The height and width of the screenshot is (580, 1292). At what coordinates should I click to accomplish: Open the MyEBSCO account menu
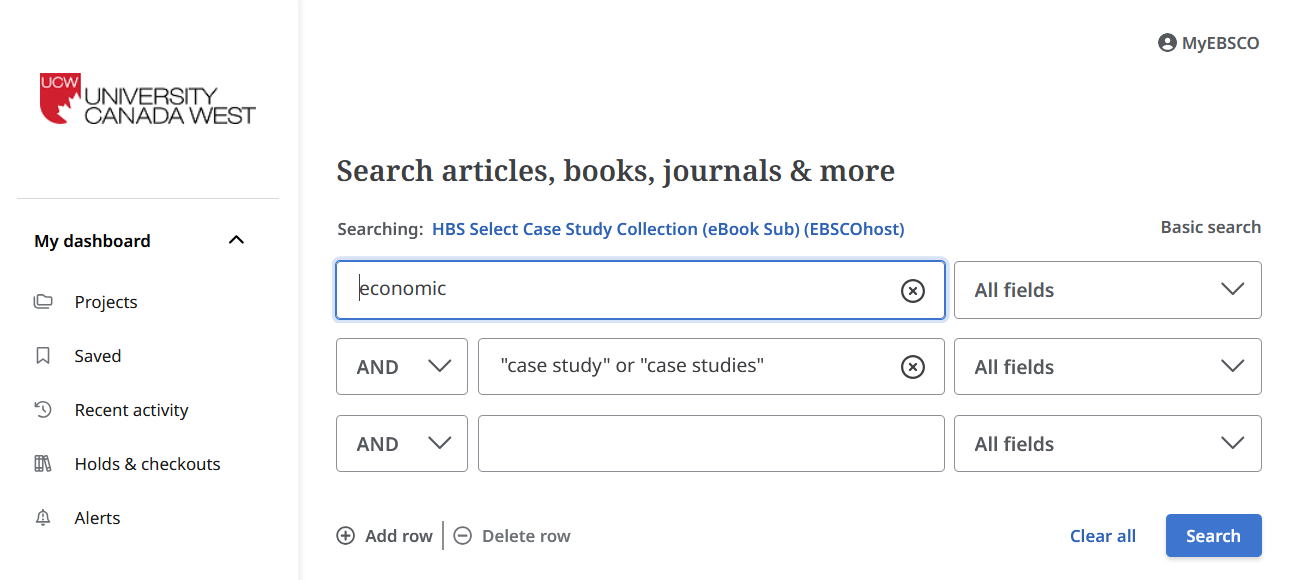click(x=1208, y=42)
